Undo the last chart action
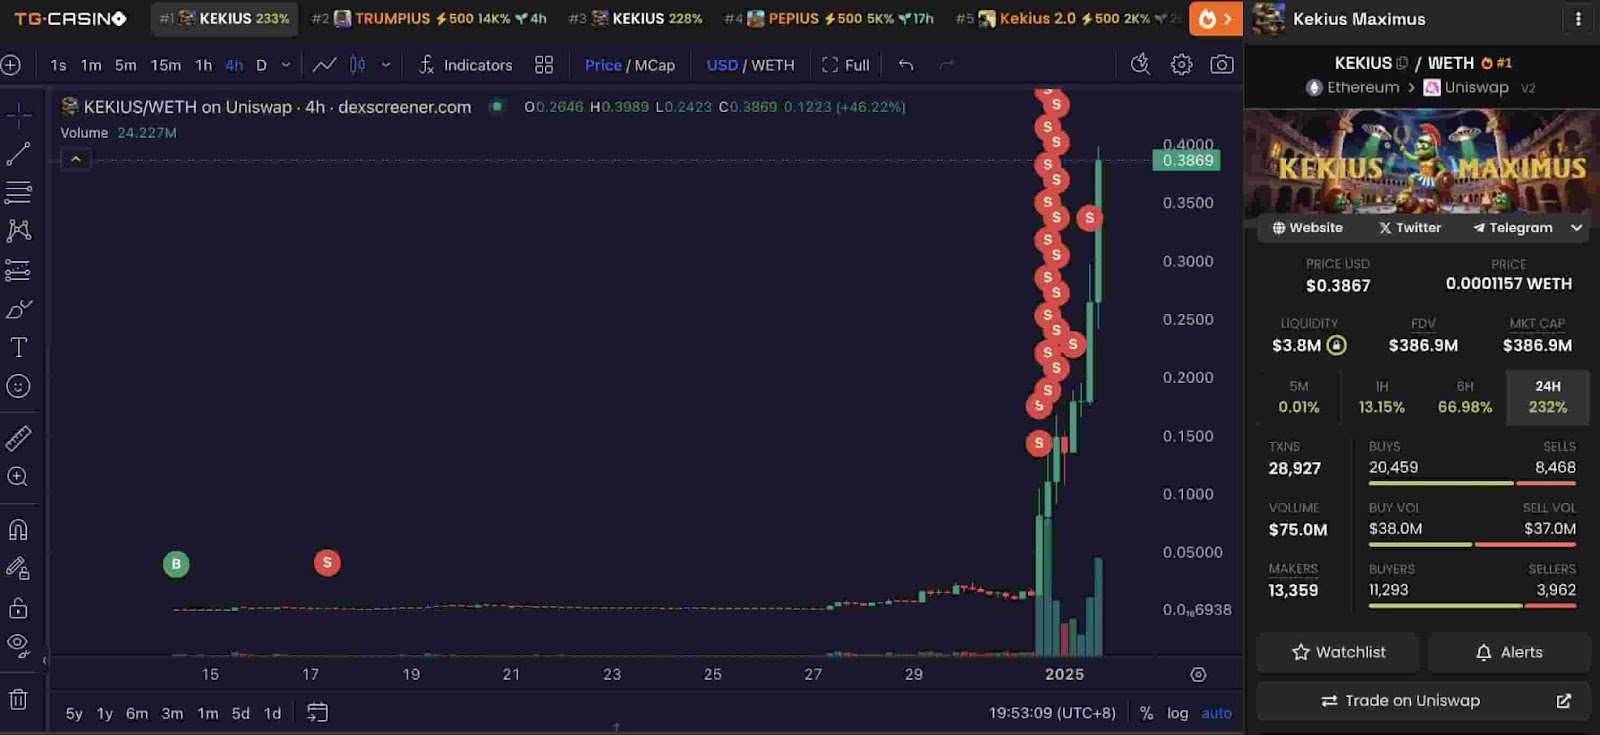 click(906, 65)
